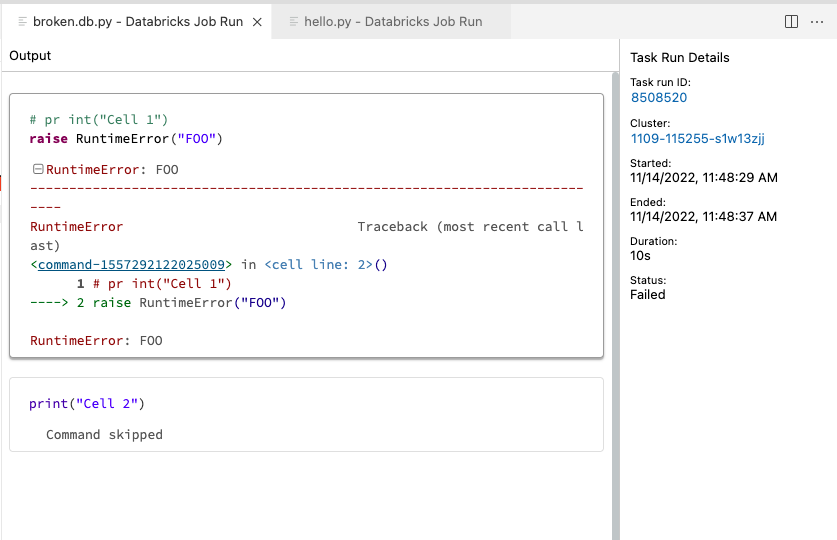The height and width of the screenshot is (540, 837).
Task: Click the file icon on broken.db.py tab
Action: click(22, 21)
